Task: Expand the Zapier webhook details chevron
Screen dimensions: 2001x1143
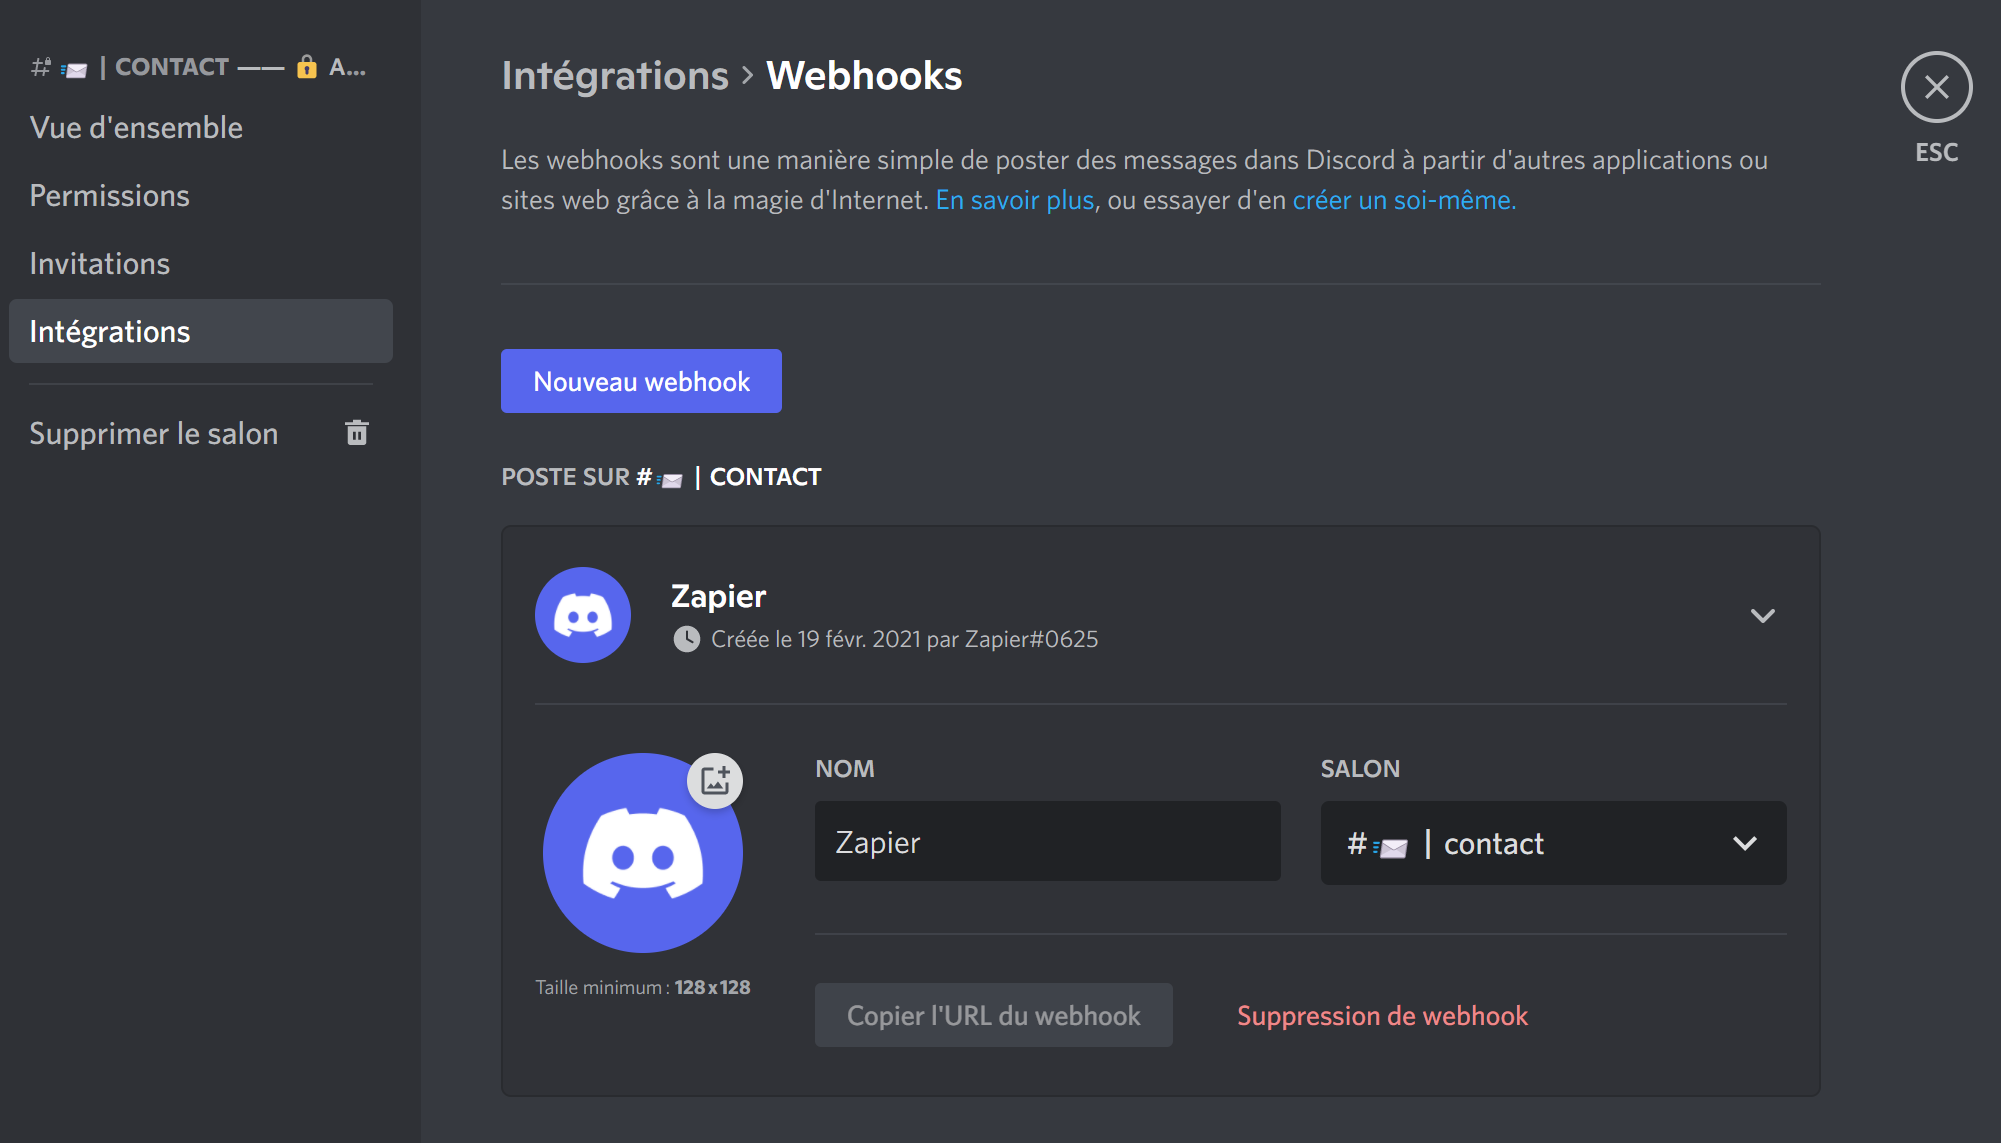Action: coord(1763,616)
